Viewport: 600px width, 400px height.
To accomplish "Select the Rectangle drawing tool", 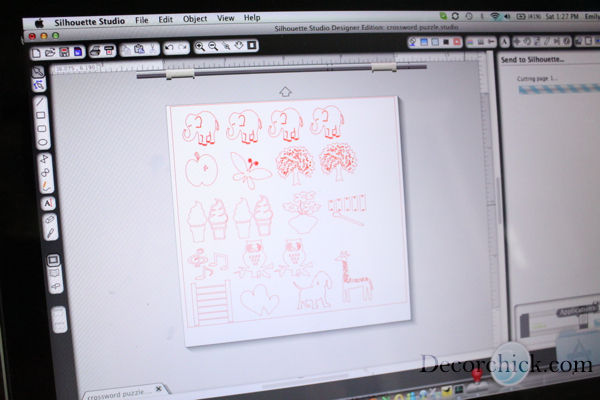I will (41, 115).
